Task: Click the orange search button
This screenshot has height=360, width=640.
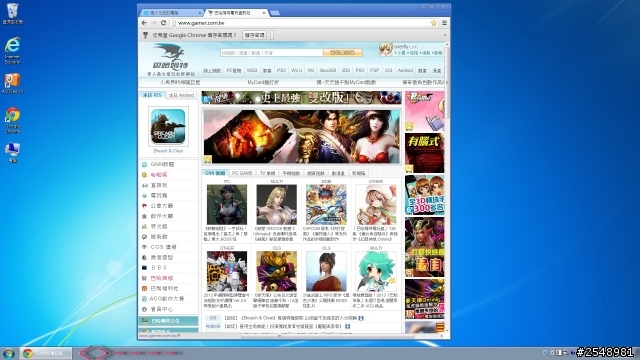Action: pyautogui.click(x=343, y=53)
